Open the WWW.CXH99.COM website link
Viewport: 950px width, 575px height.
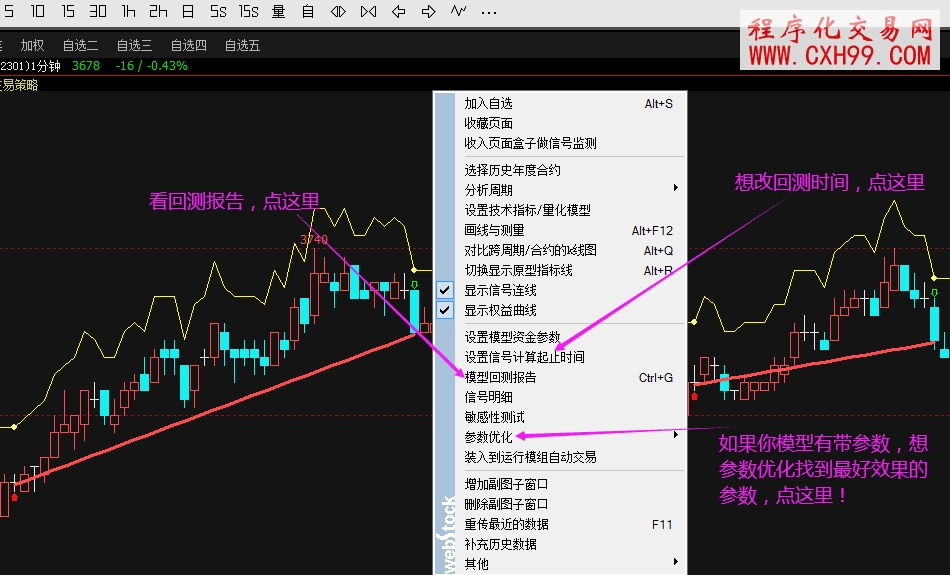[839, 55]
